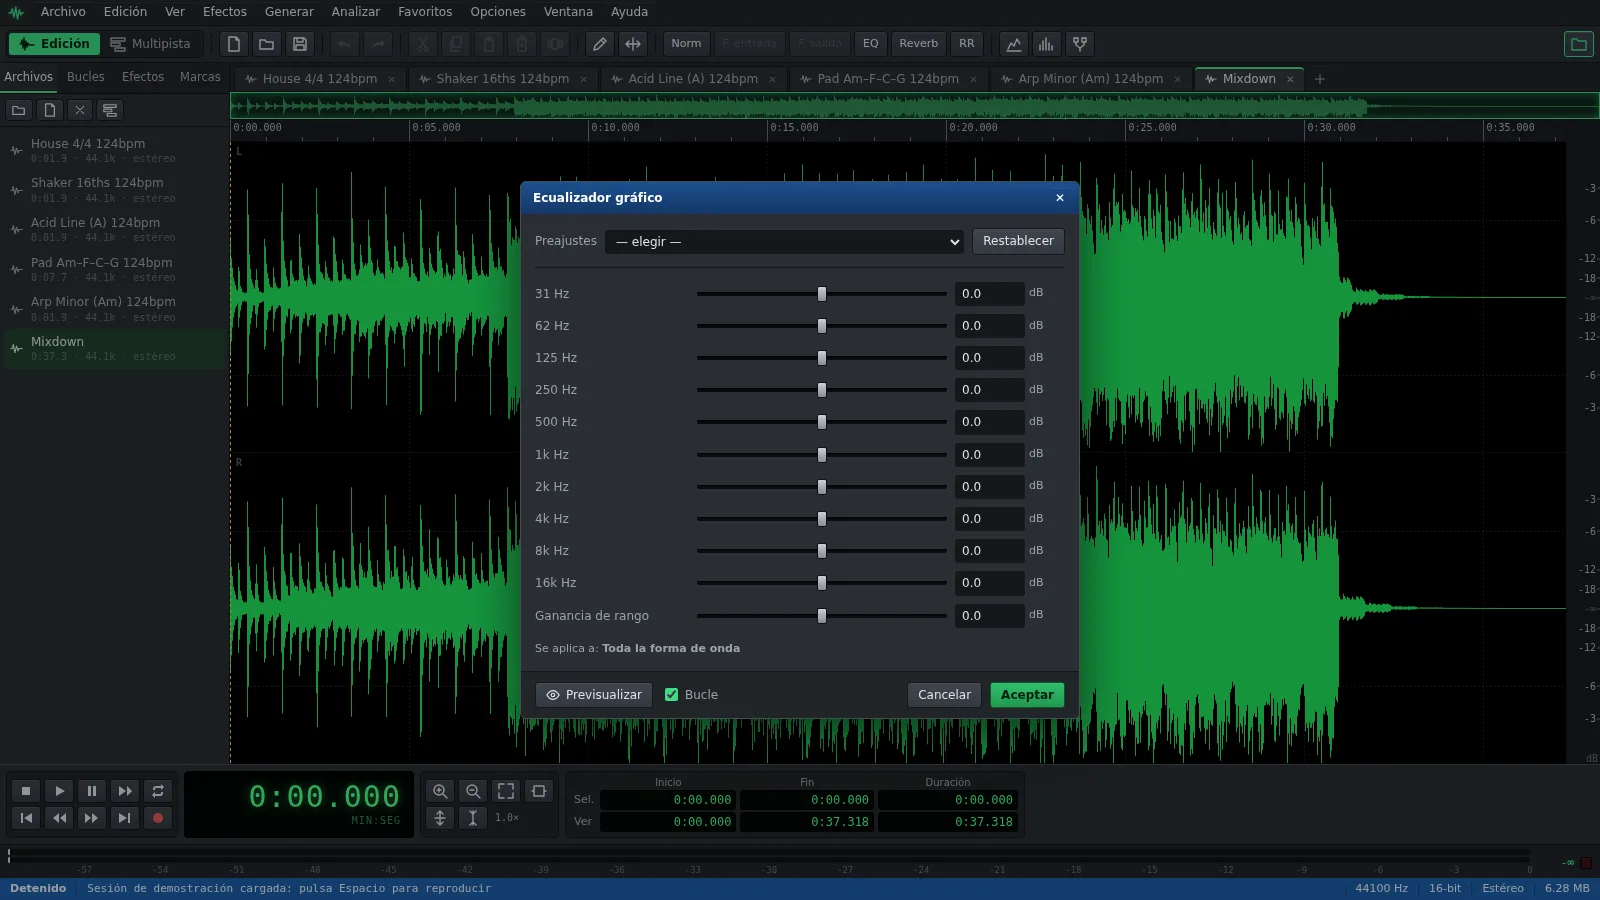Click the Cancelar button
The width and height of the screenshot is (1600, 900).
(x=944, y=695)
